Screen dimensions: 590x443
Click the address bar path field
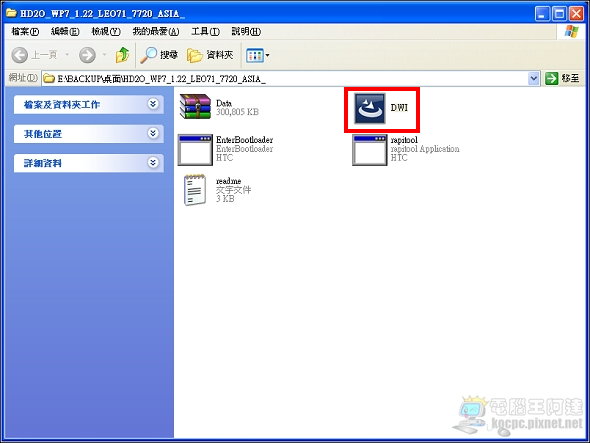point(290,78)
